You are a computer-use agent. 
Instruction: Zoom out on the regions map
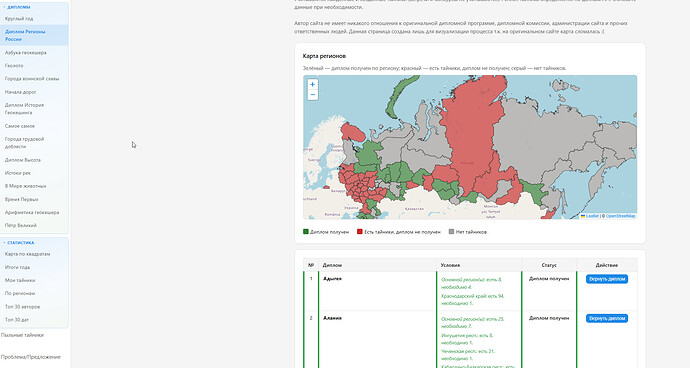coord(312,95)
